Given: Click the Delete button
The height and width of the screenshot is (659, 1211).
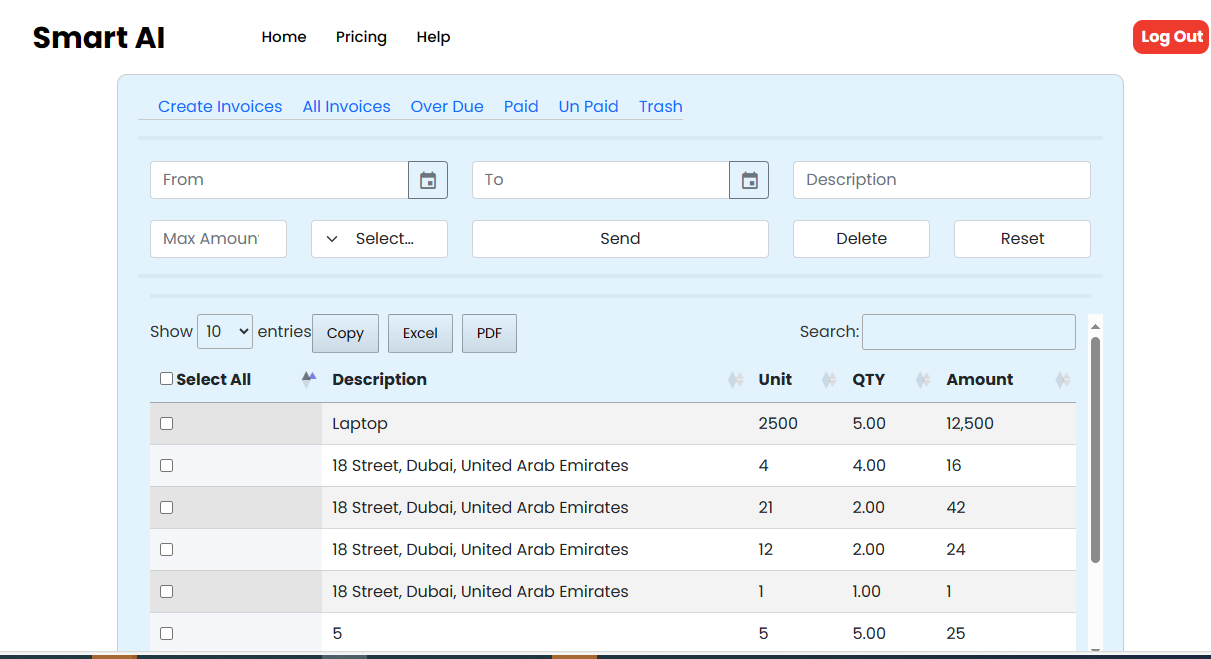Looking at the screenshot, I should (x=861, y=239).
